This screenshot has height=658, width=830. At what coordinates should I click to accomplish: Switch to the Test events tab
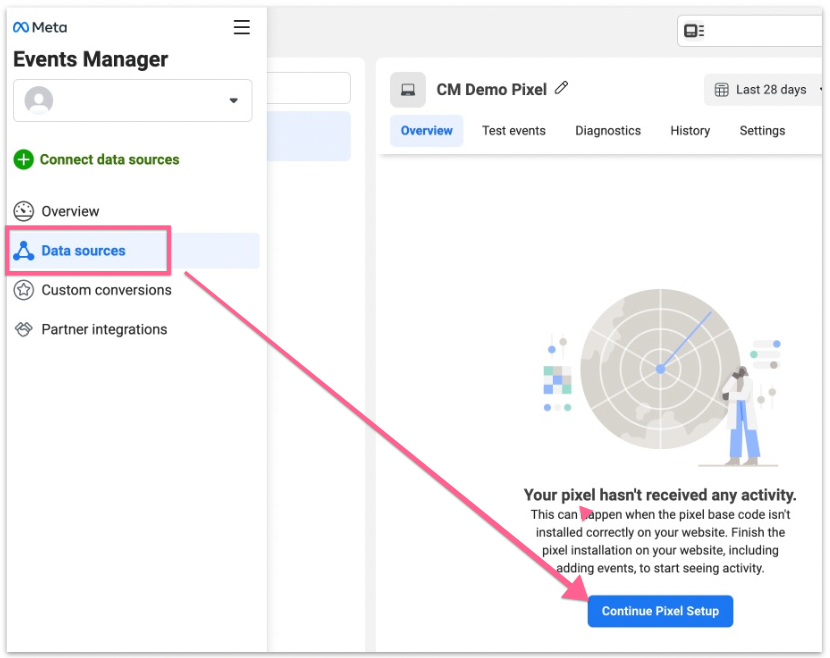coord(513,131)
